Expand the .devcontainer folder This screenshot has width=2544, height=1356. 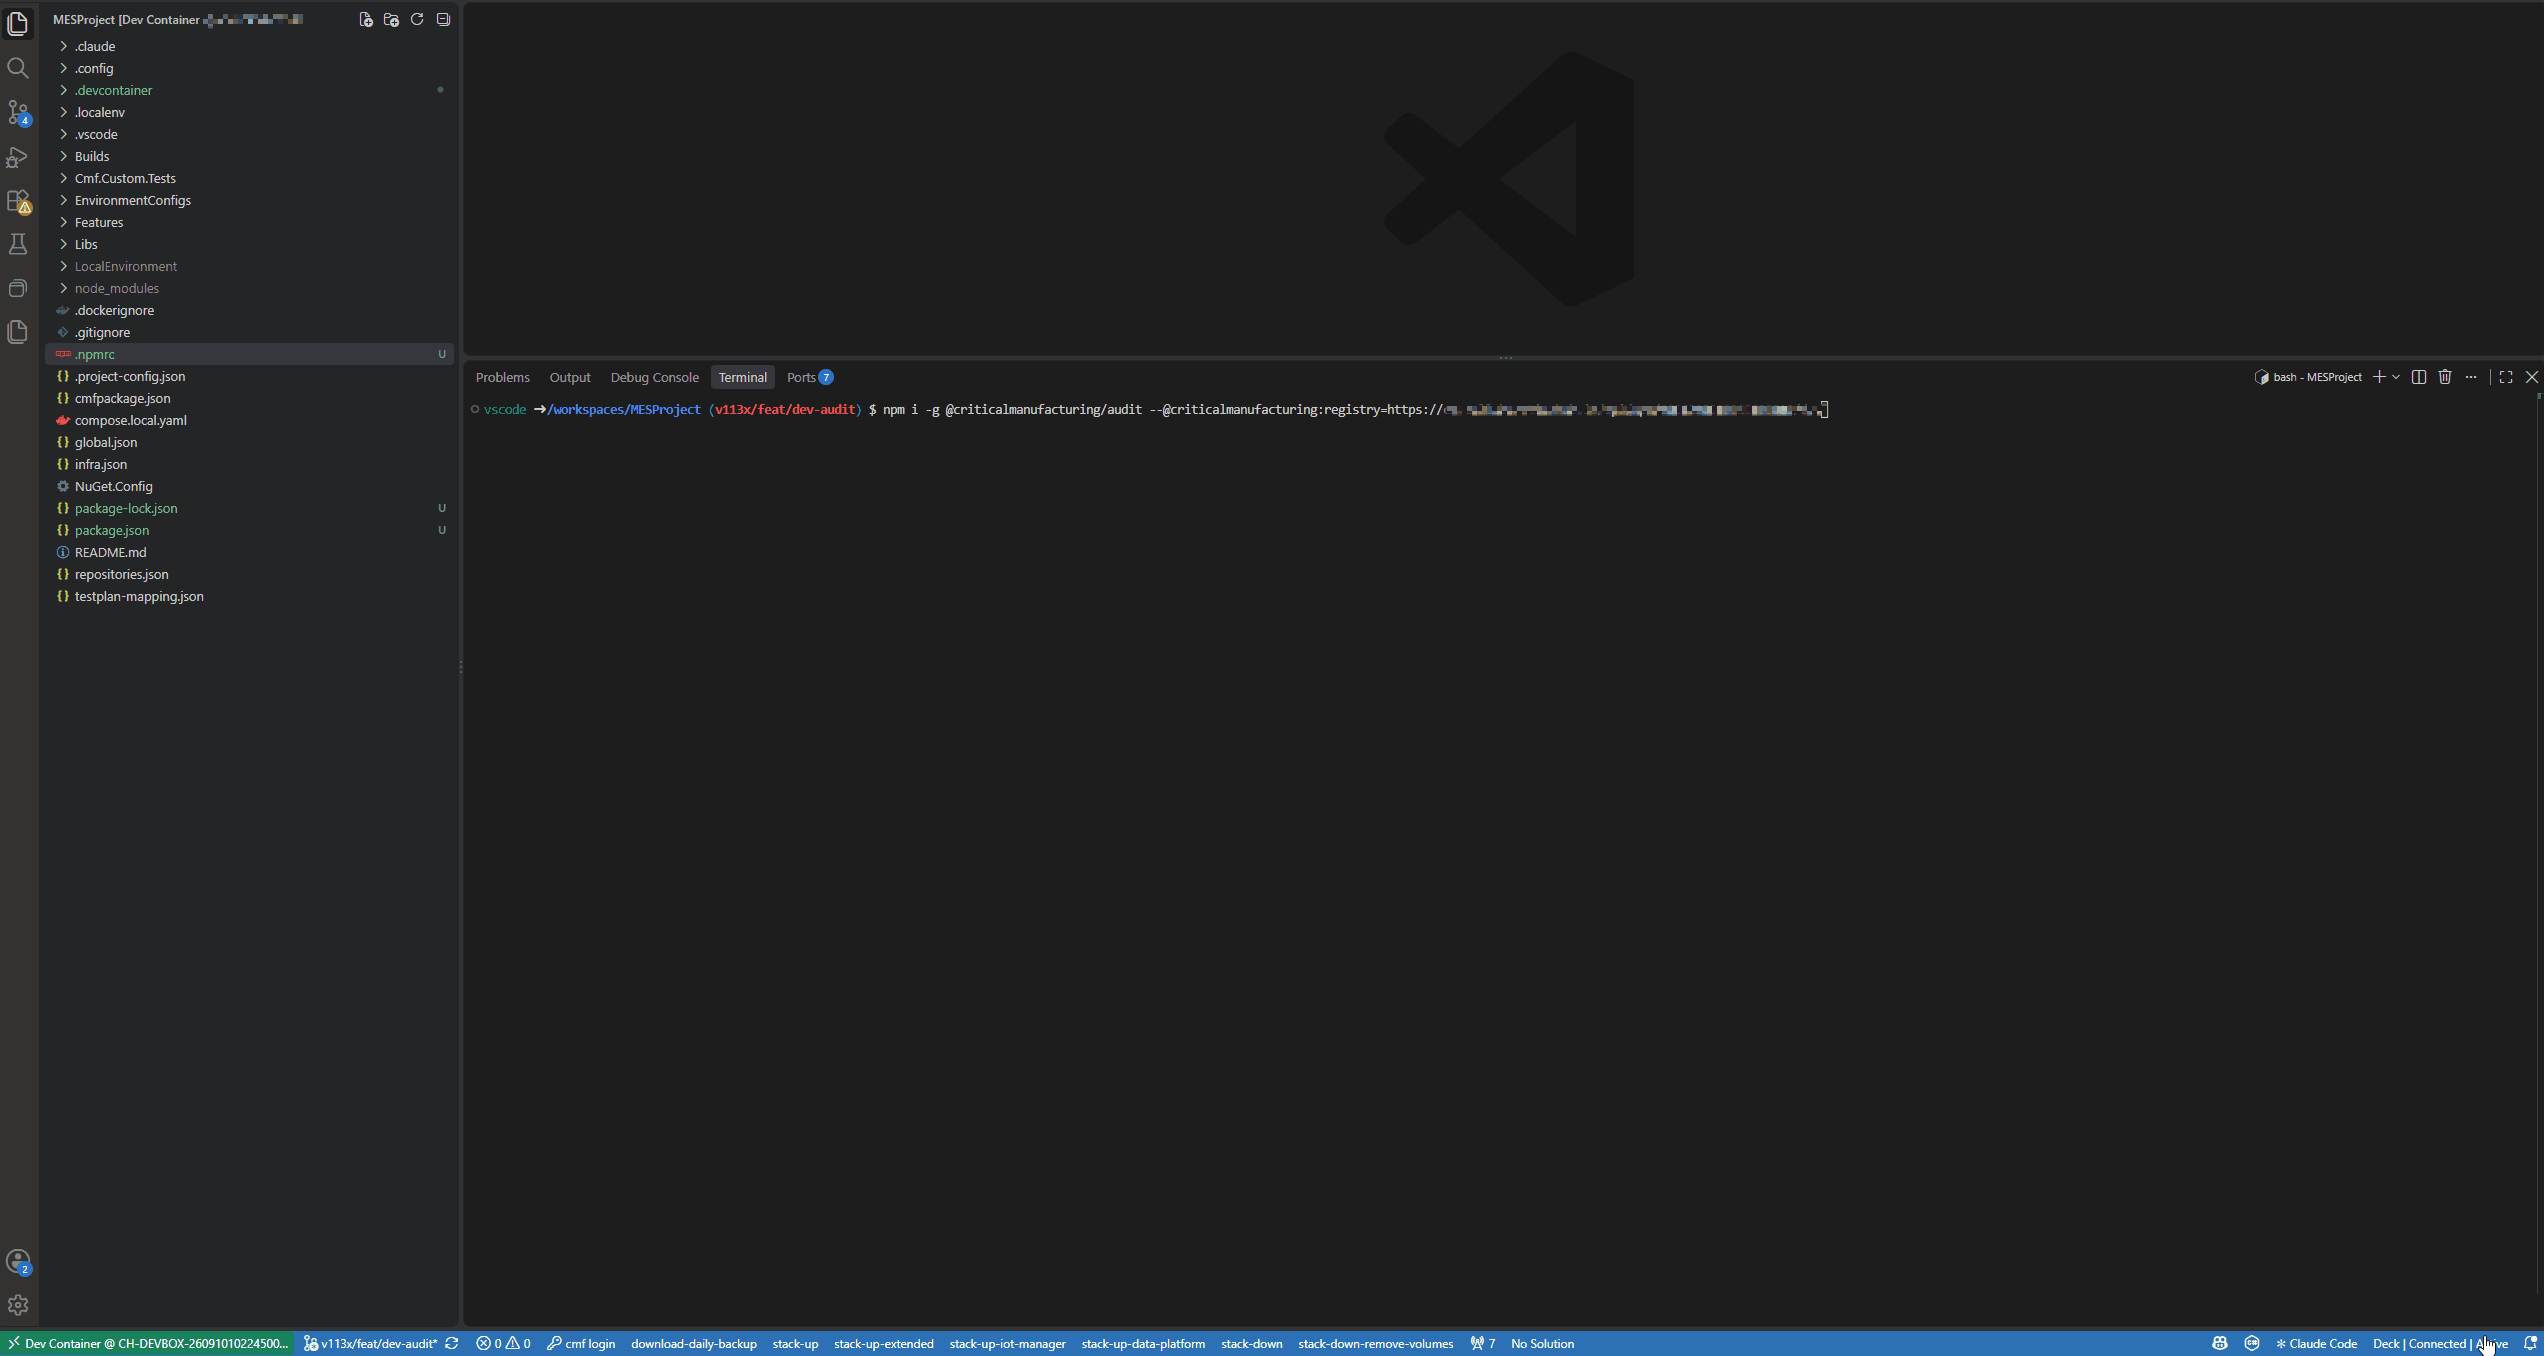point(249,90)
